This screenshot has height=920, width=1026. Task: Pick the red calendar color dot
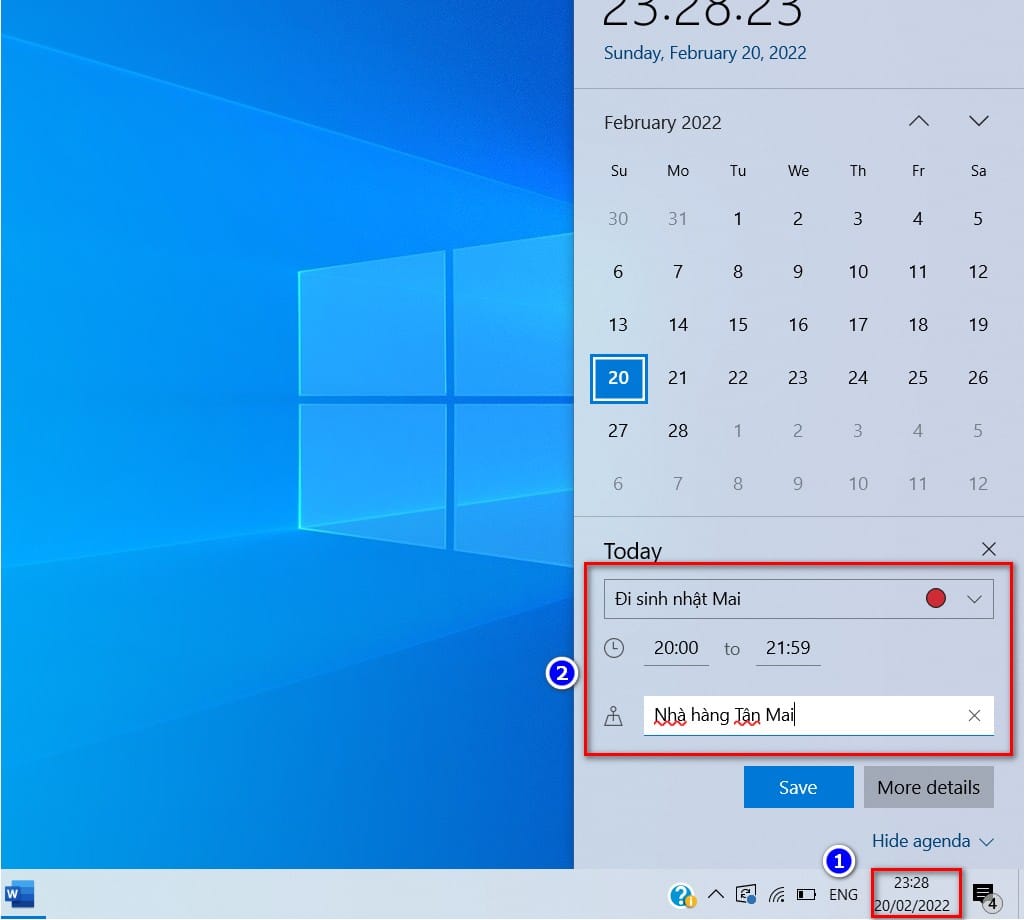pos(936,598)
